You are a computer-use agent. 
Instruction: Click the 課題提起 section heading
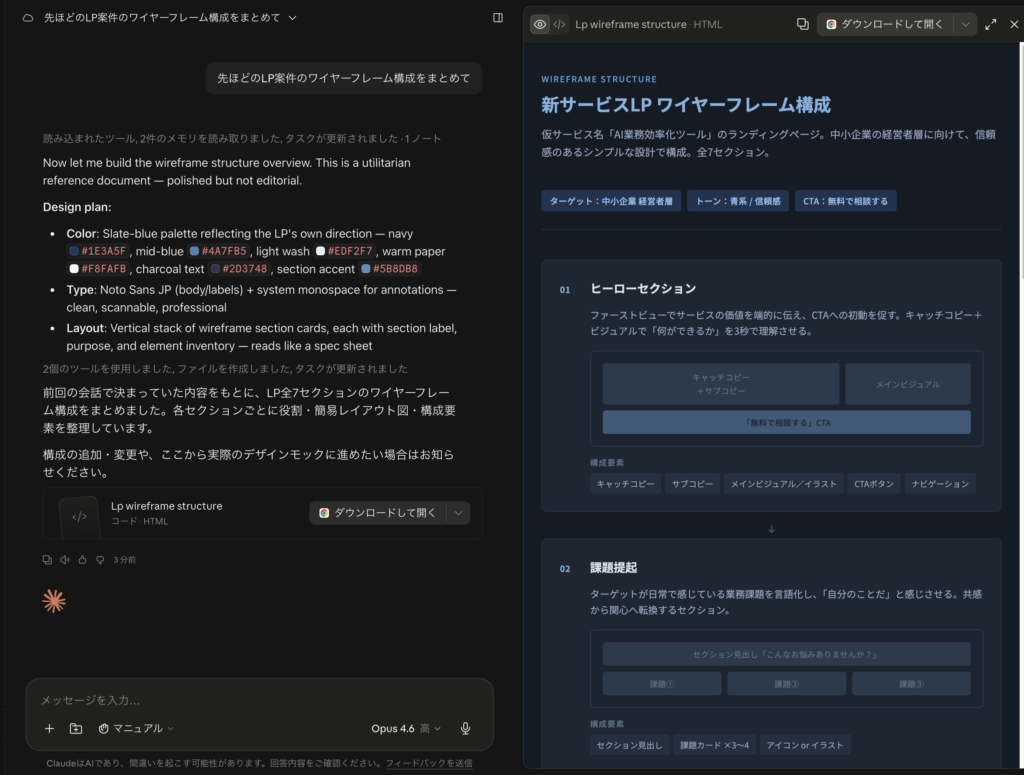pos(613,568)
